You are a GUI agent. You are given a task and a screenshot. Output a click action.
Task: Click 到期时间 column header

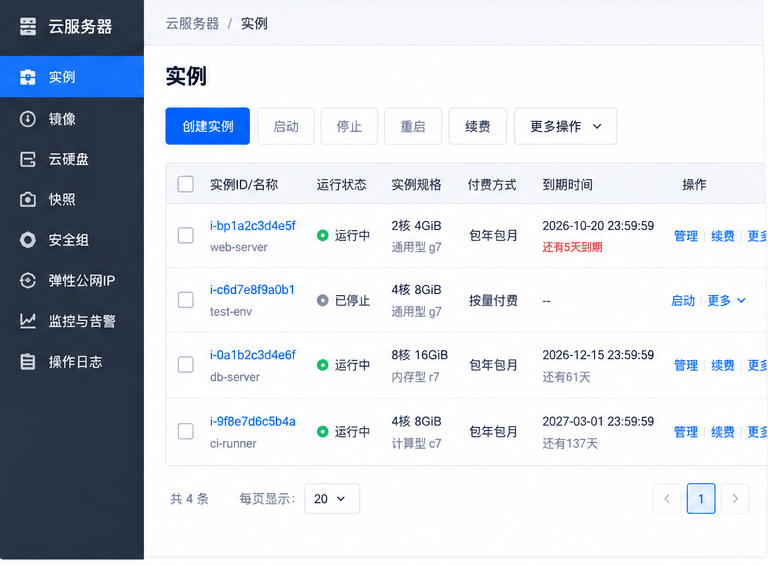[x=567, y=185]
